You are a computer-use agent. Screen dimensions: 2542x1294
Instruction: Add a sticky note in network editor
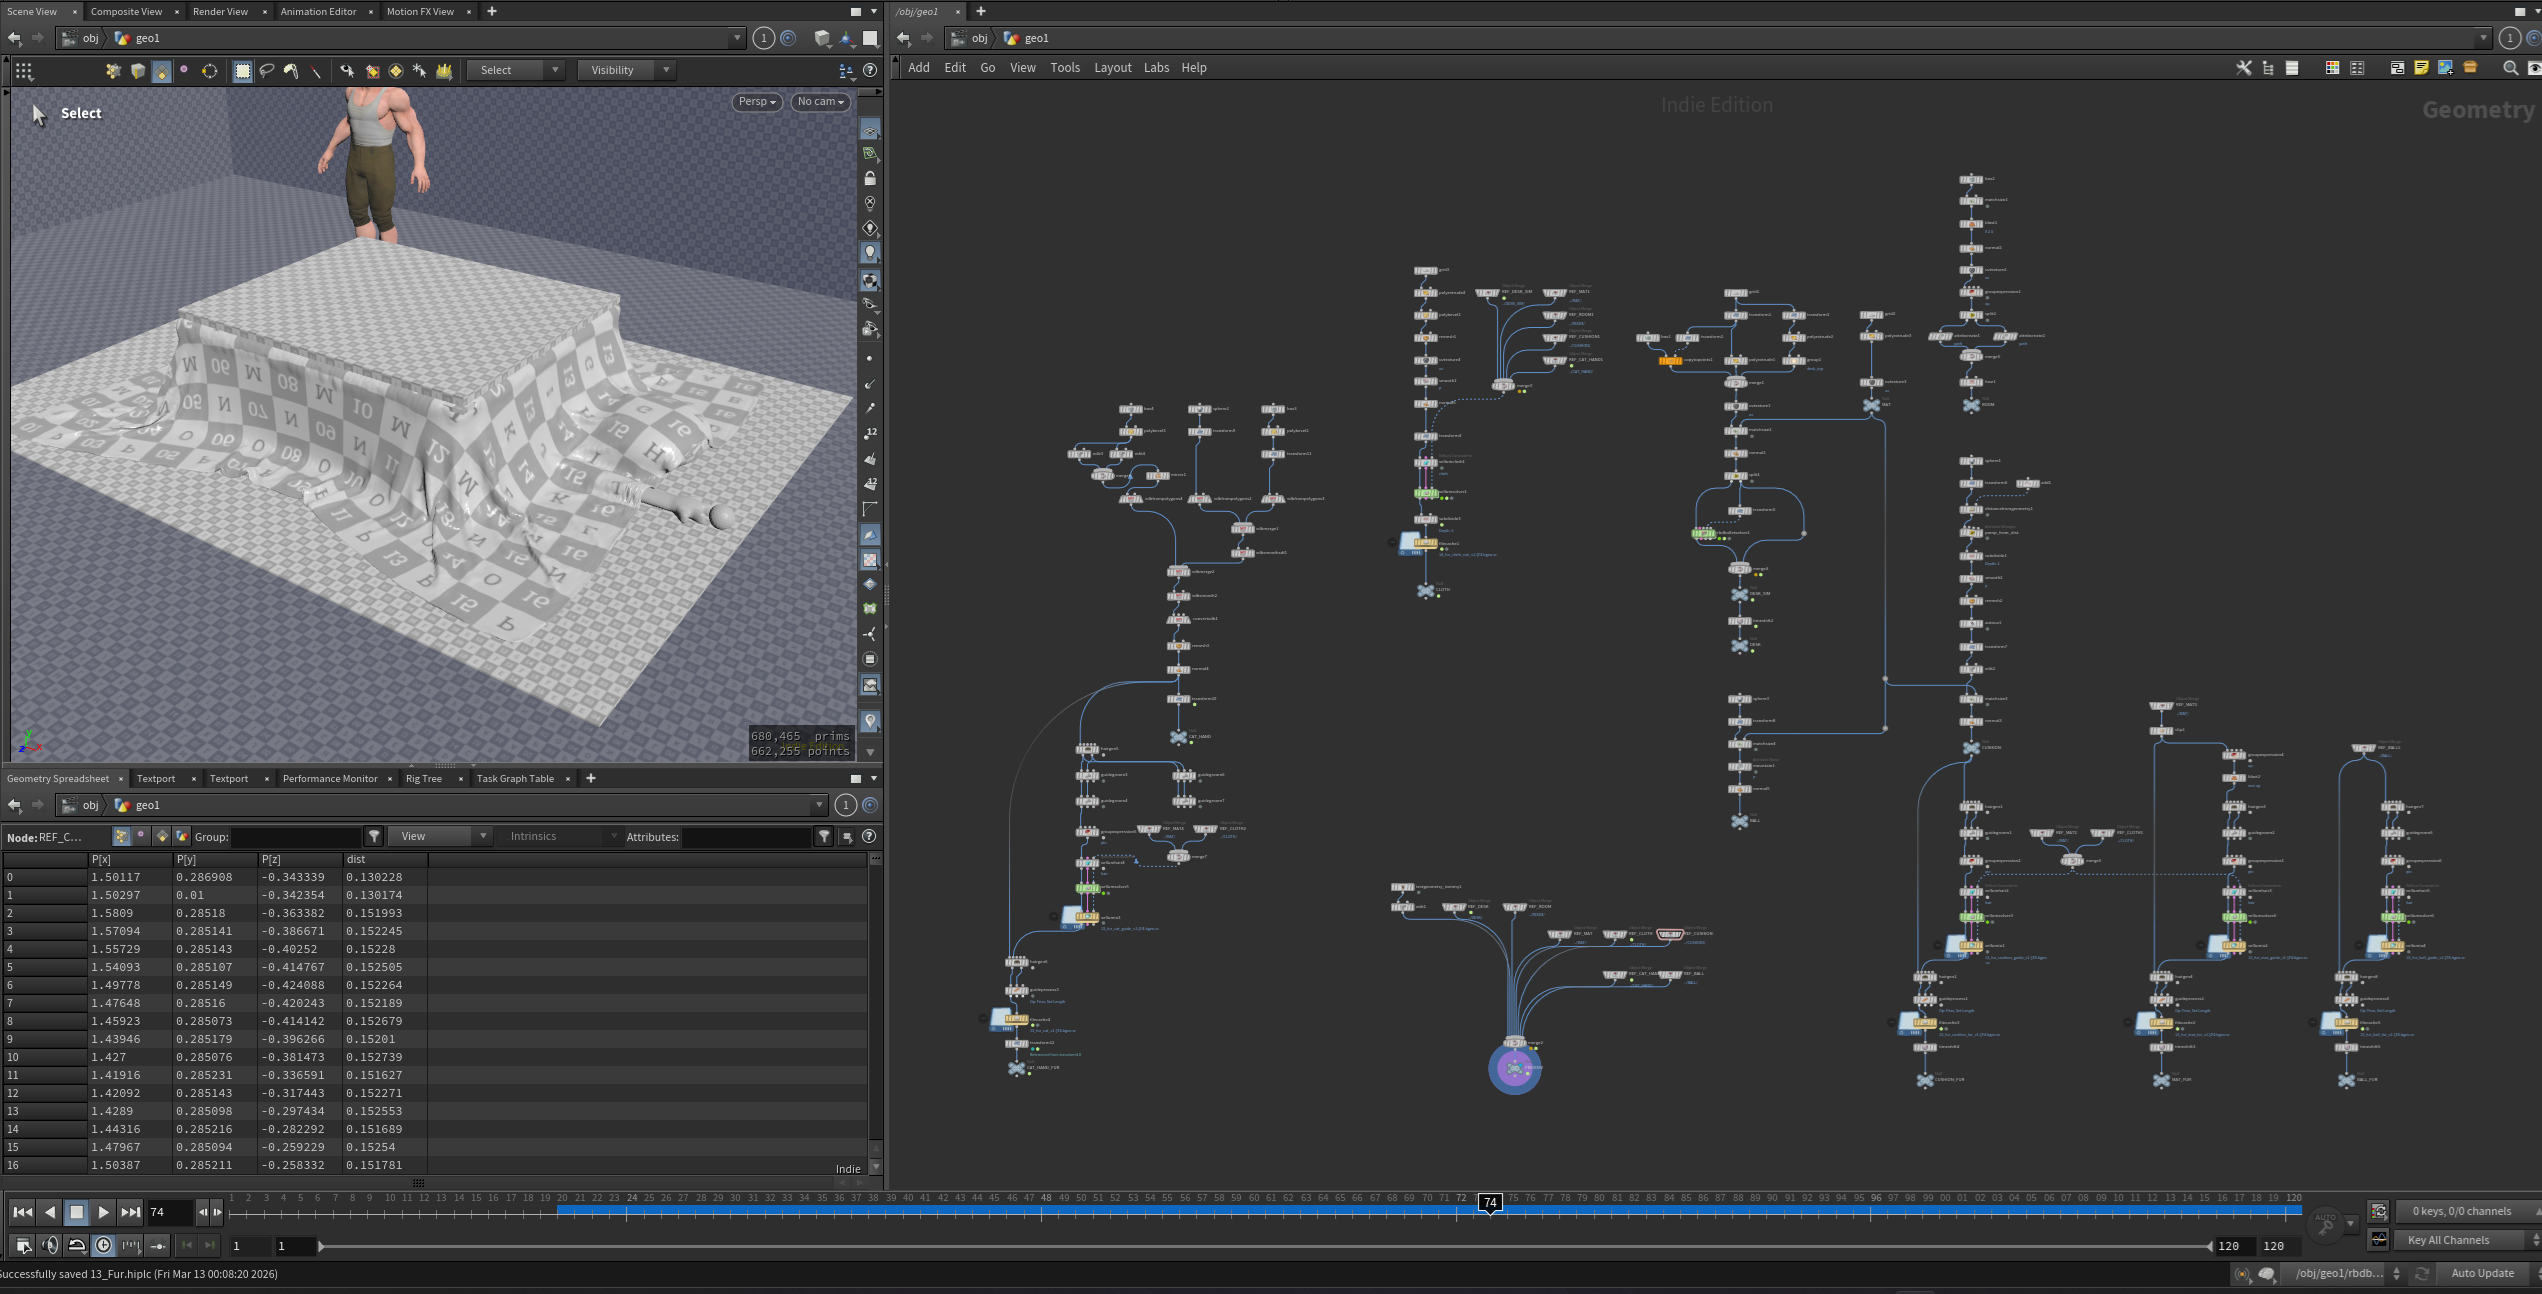[x=2421, y=68]
